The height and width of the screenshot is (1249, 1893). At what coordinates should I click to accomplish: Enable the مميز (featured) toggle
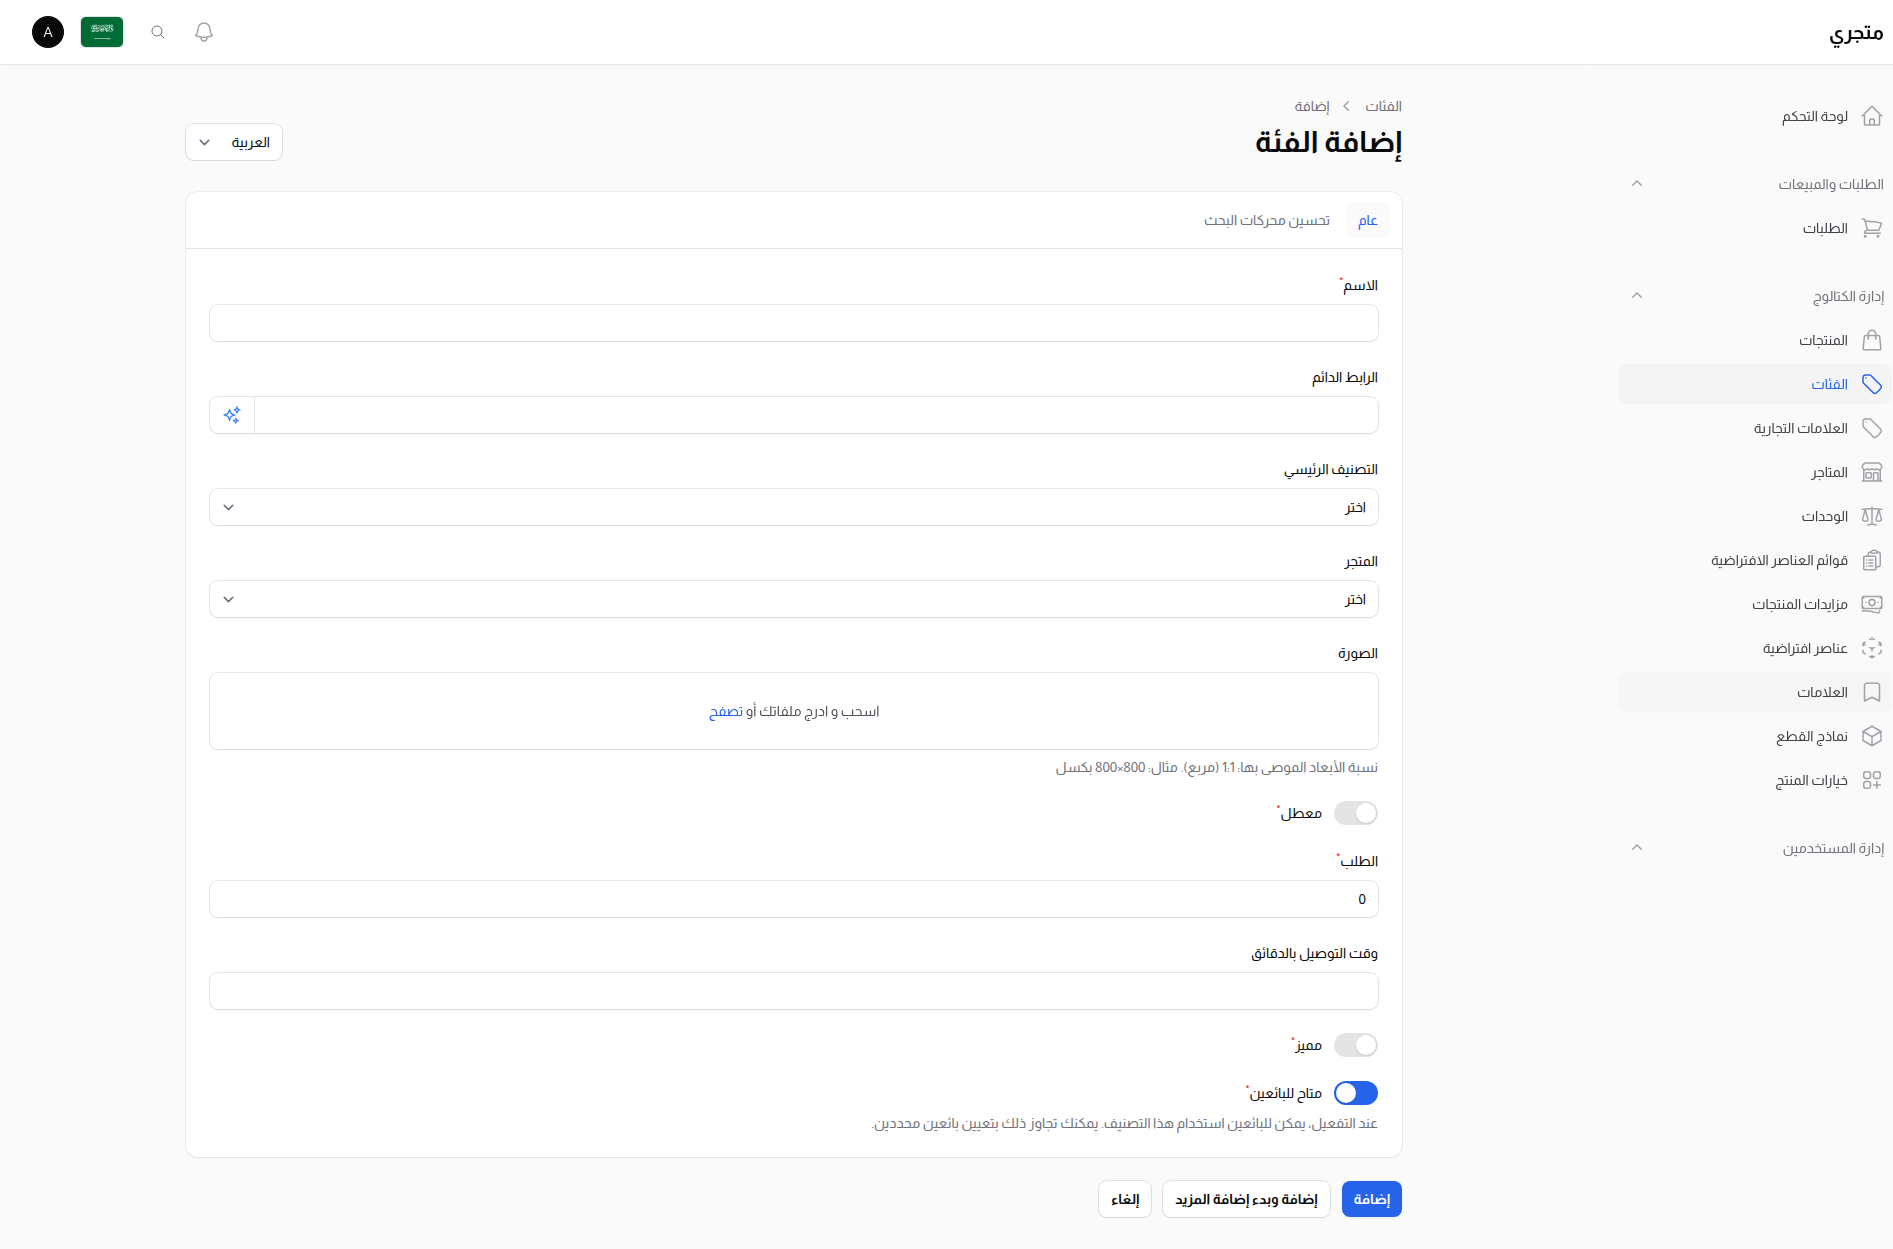[1355, 1044]
